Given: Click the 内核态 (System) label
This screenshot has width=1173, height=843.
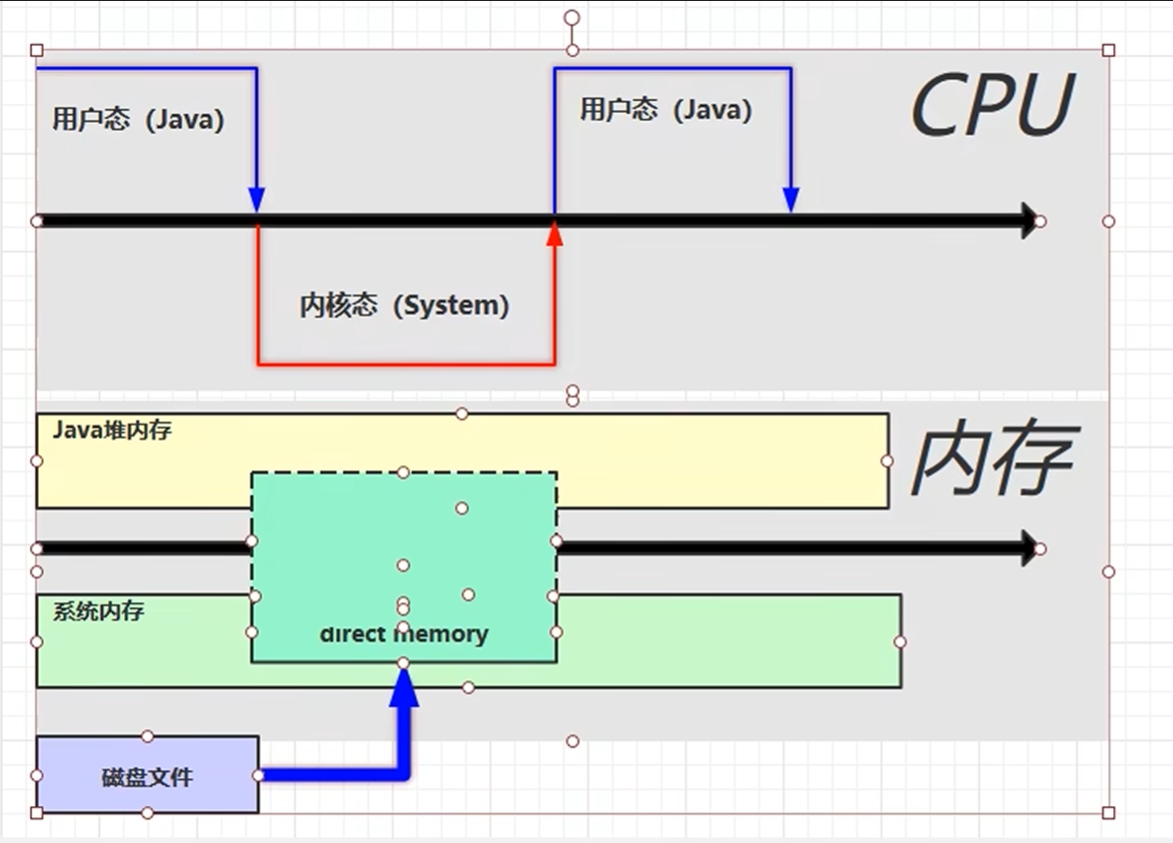Looking at the screenshot, I should (405, 305).
